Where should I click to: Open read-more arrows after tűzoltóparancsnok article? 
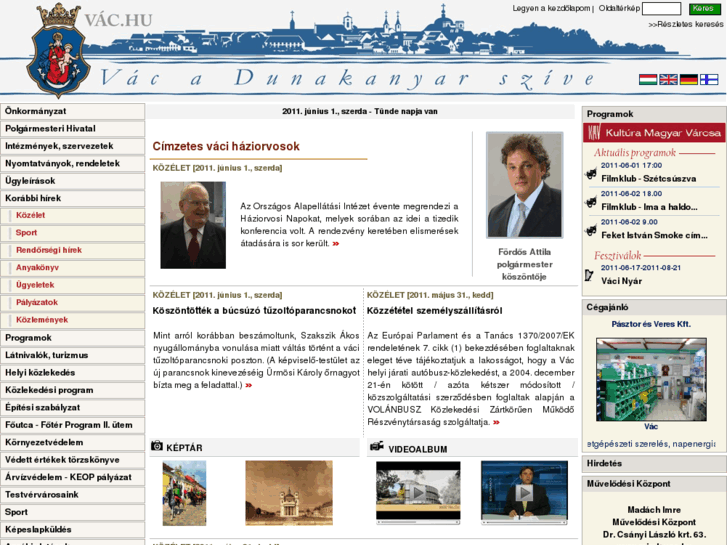tap(249, 385)
